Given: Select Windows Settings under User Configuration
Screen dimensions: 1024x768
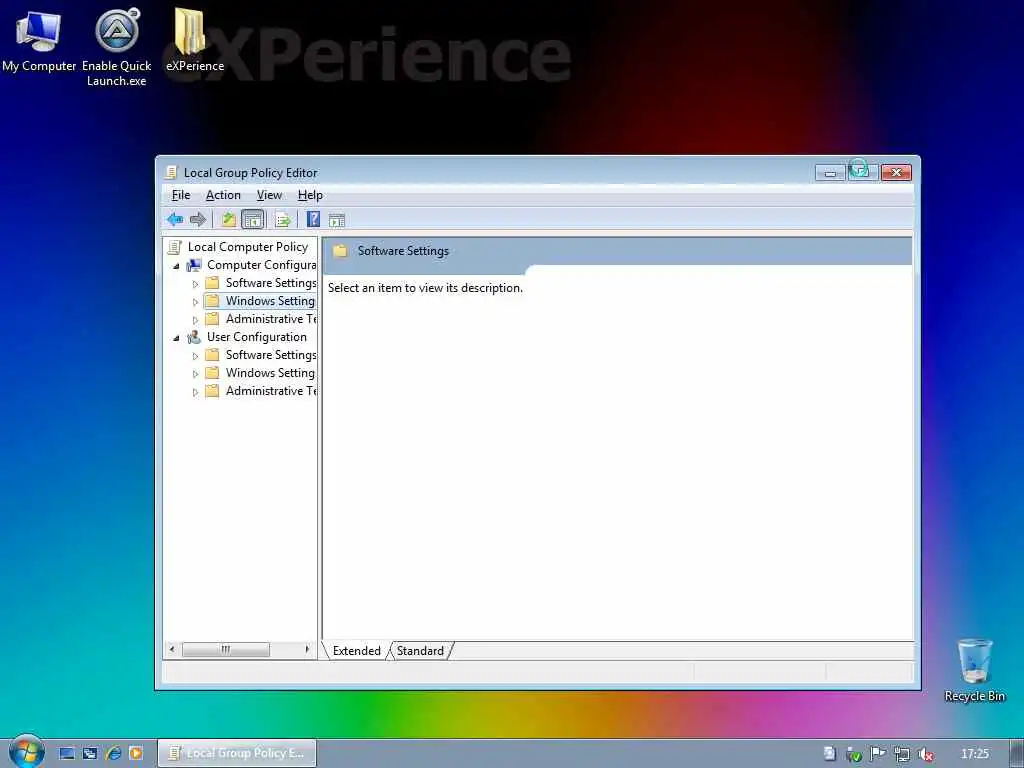Looking at the screenshot, I should tap(270, 373).
